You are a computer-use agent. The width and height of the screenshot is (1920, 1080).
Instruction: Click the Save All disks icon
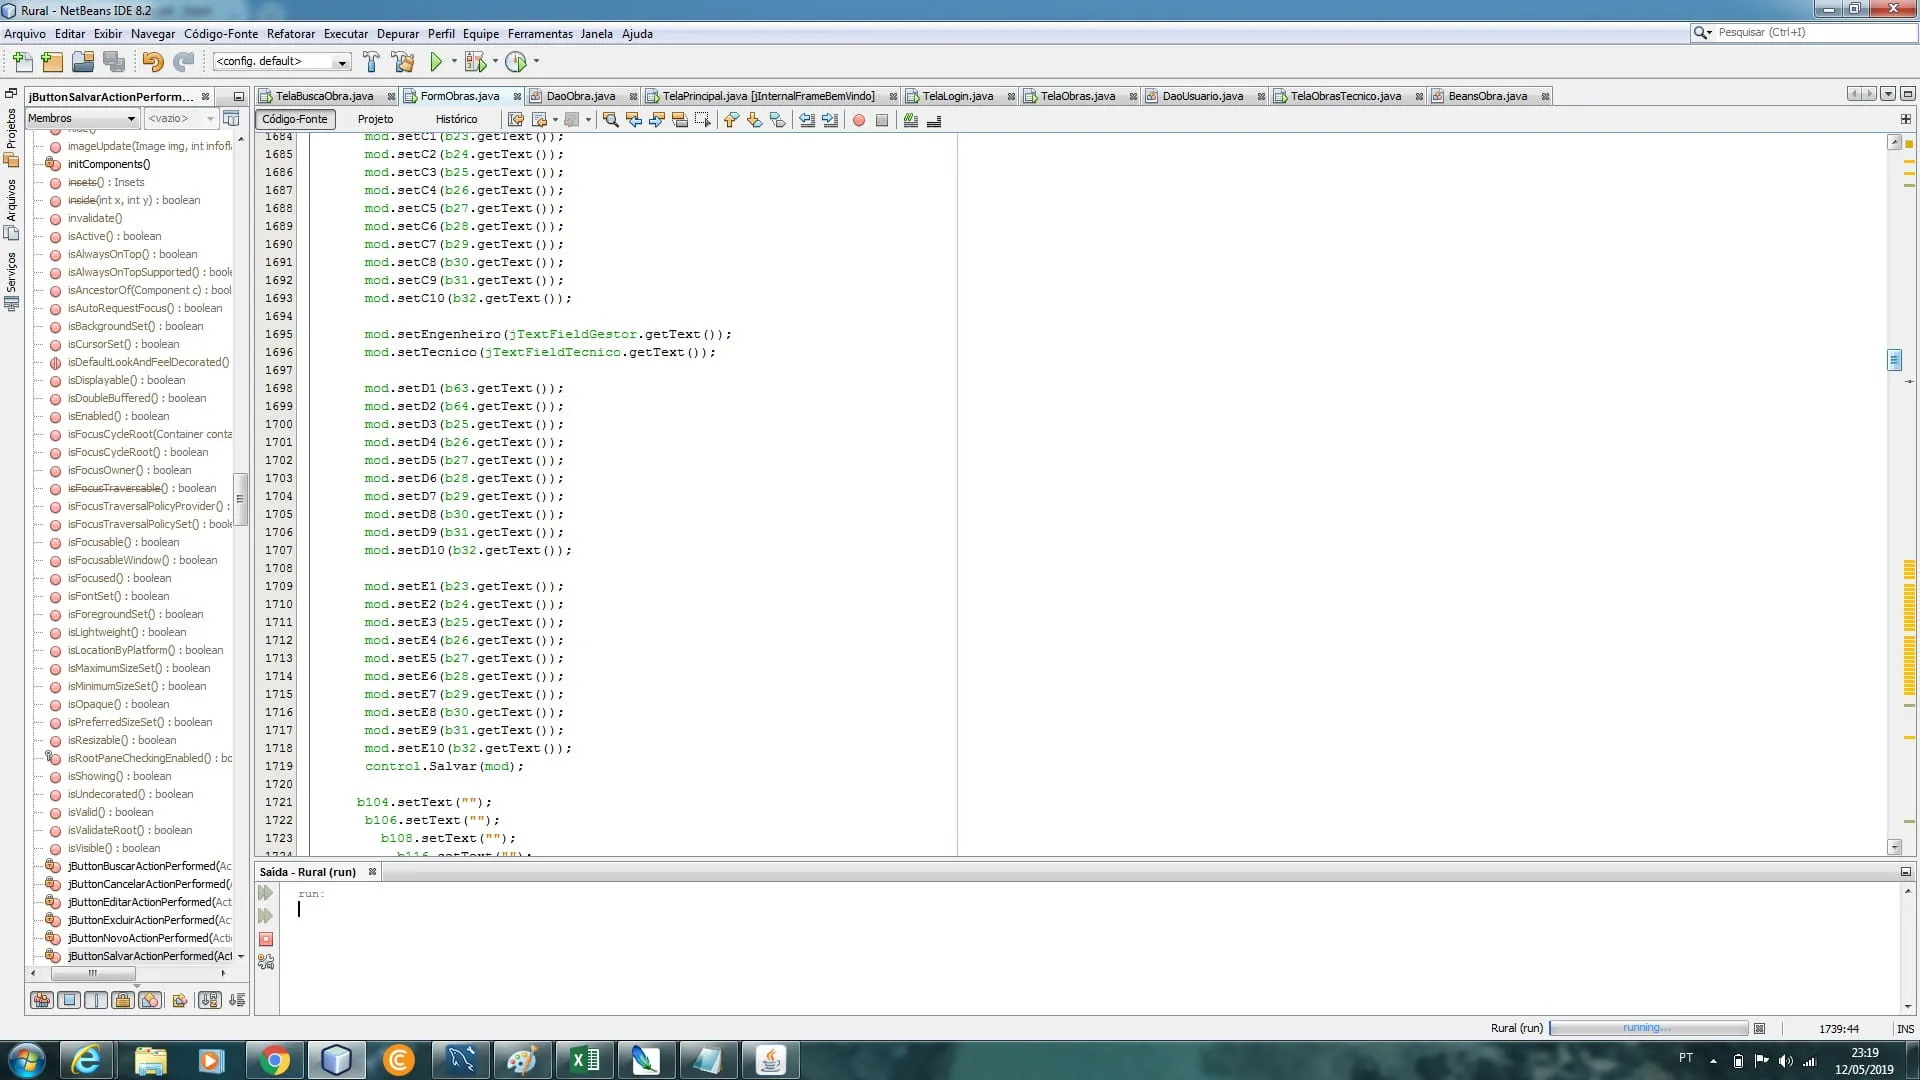[x=114, y=62]
